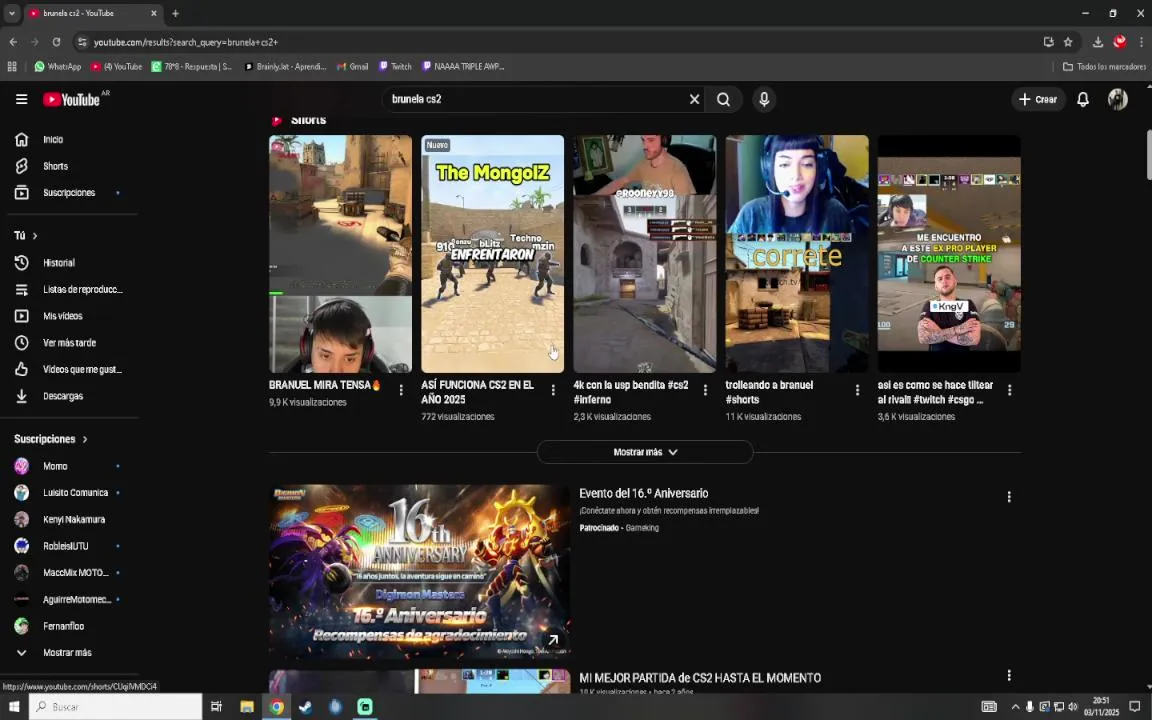The image size is (1152, 720).
Task: Expand the Suscripciones heading chevron
Action: 84,439
